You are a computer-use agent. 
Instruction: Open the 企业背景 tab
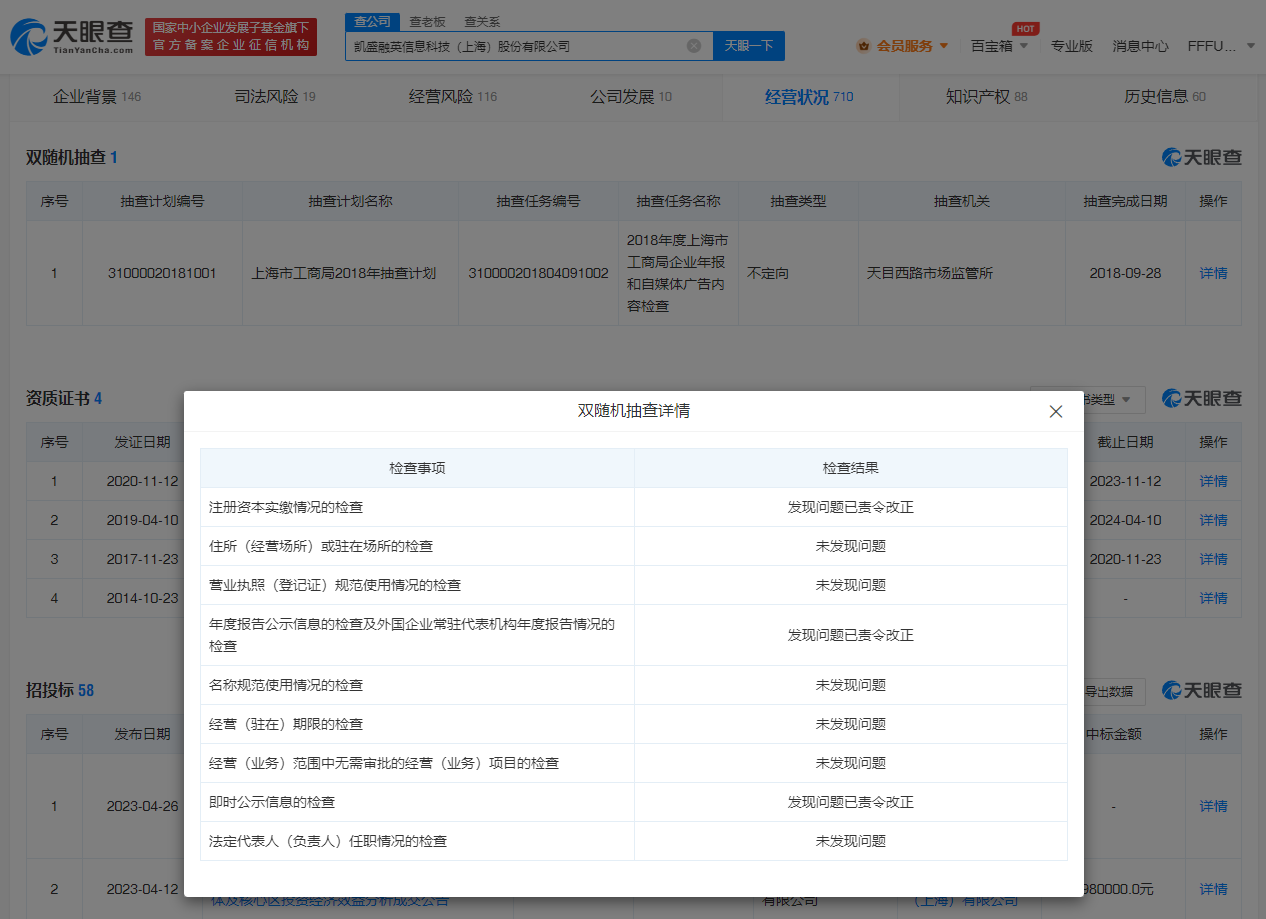[x=97, y=97]
